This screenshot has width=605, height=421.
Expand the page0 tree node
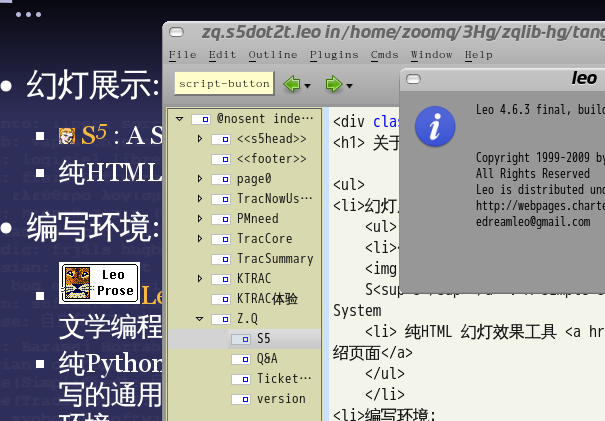point(200,179)
